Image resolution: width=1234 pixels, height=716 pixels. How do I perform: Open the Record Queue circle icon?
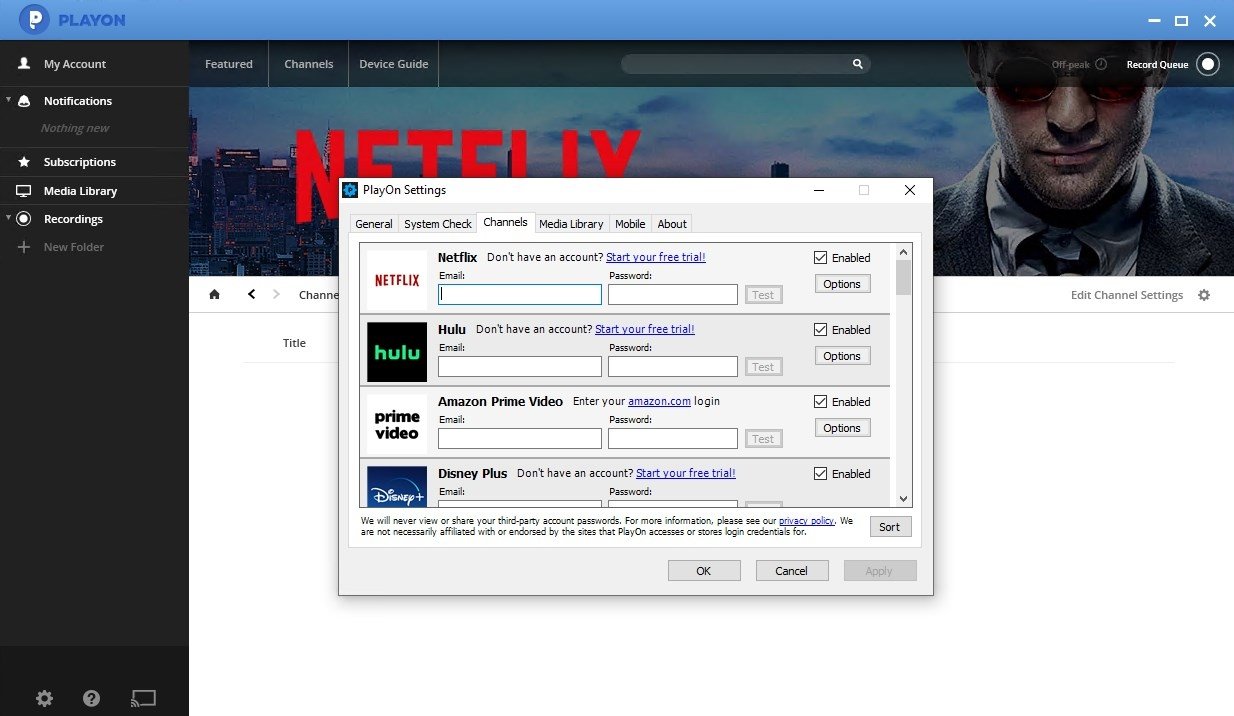1208,64
